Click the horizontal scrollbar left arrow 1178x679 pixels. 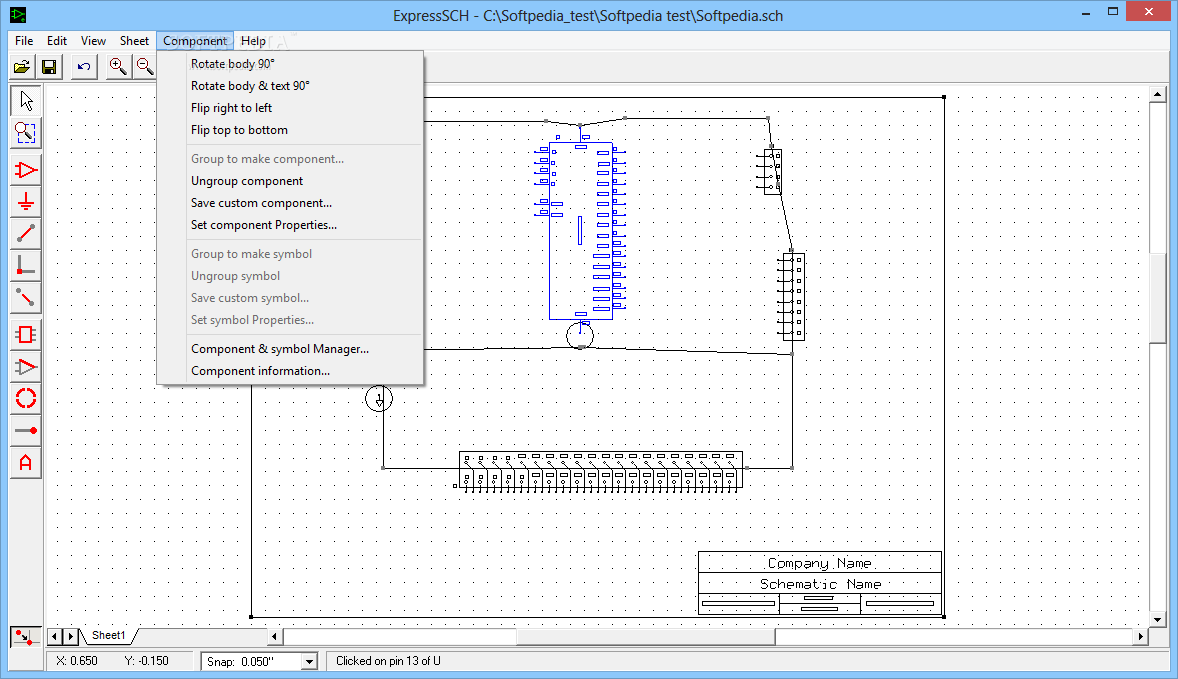275,636
